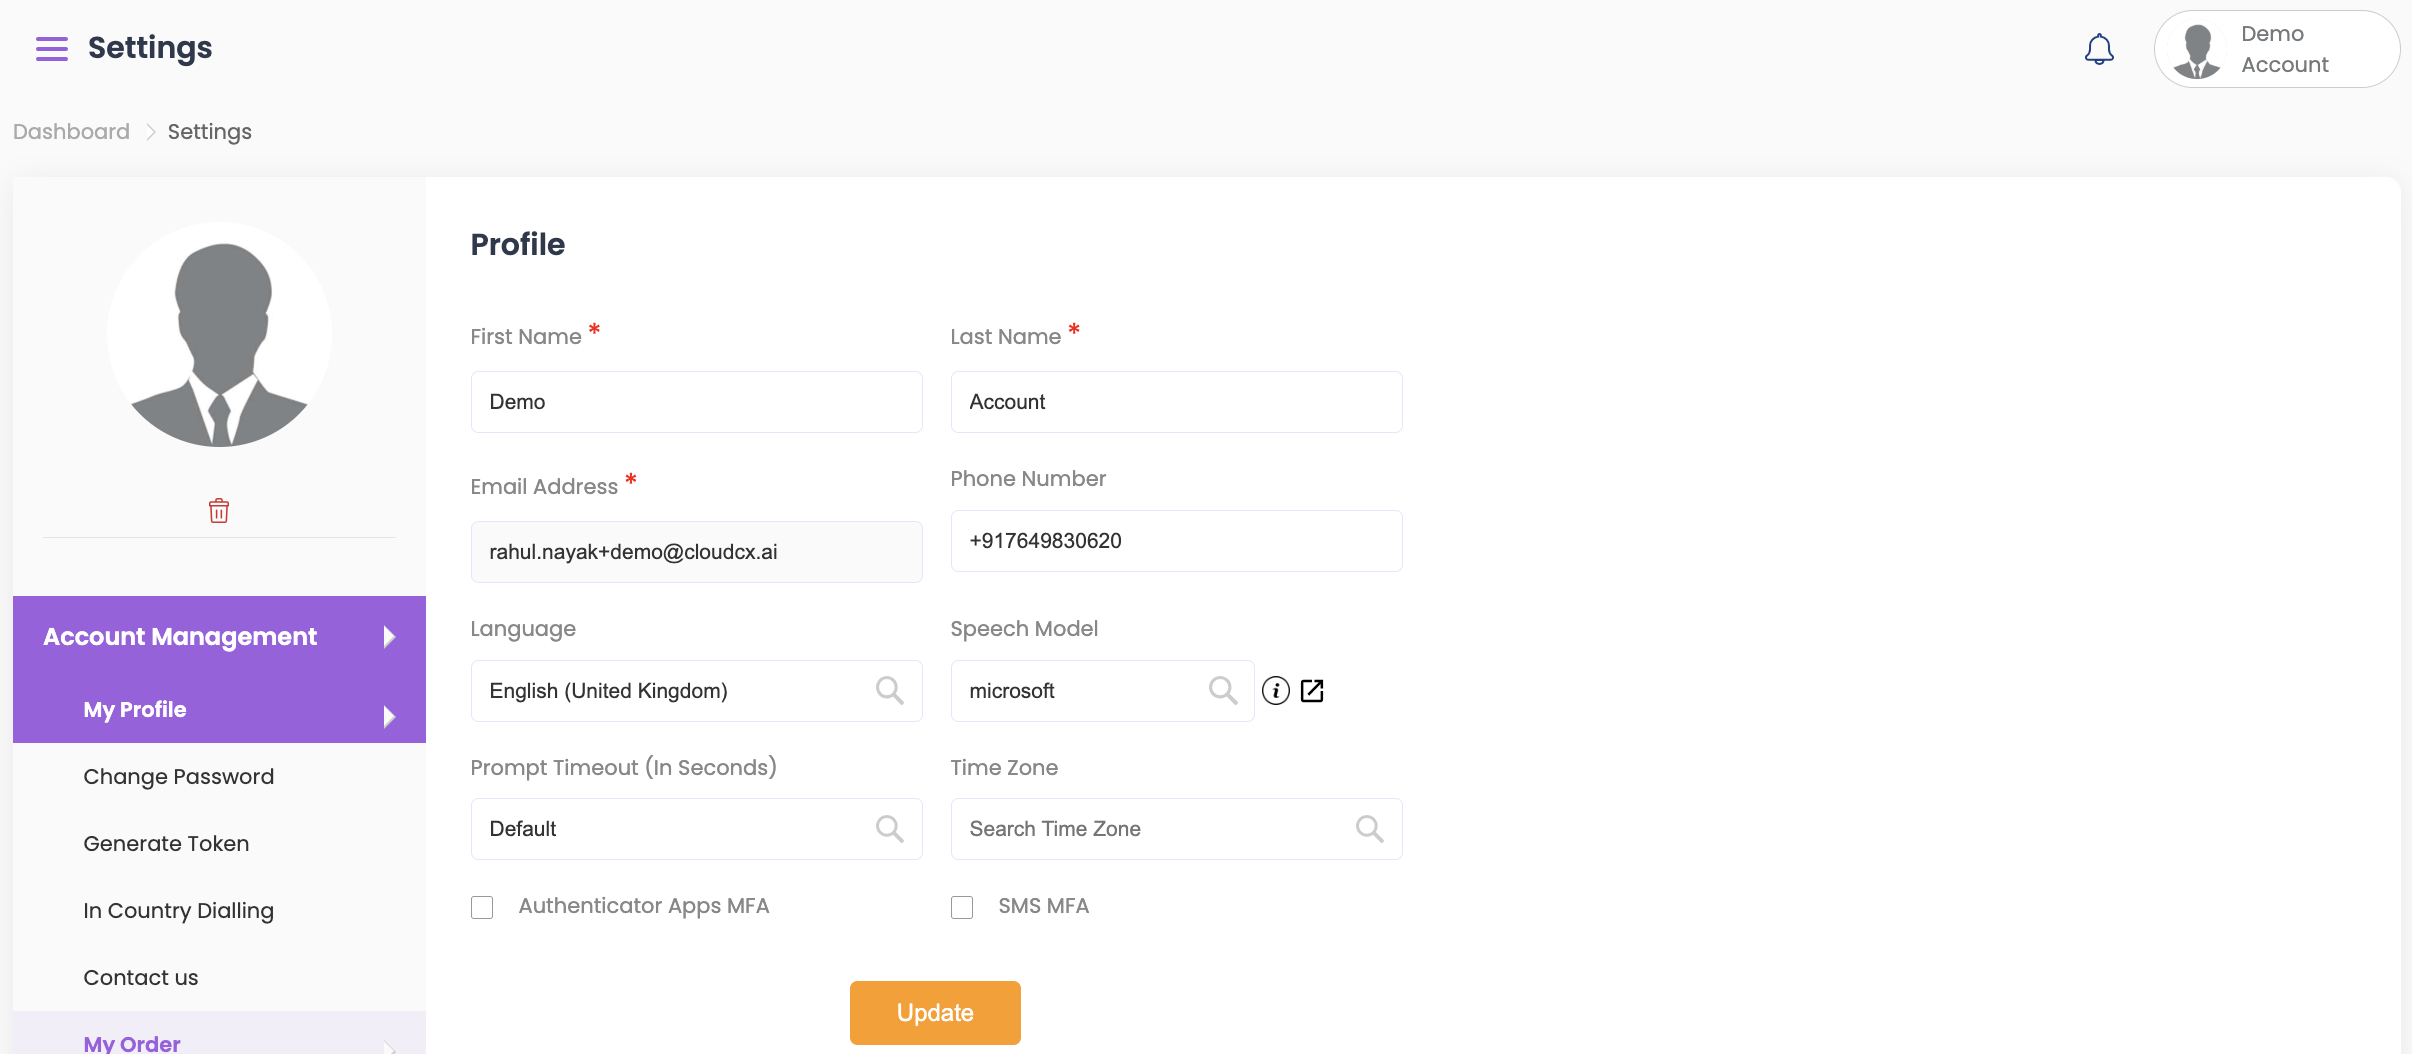The image size is (2412, 1054).
Task: Click the orange Update button
Action: 935,1013
